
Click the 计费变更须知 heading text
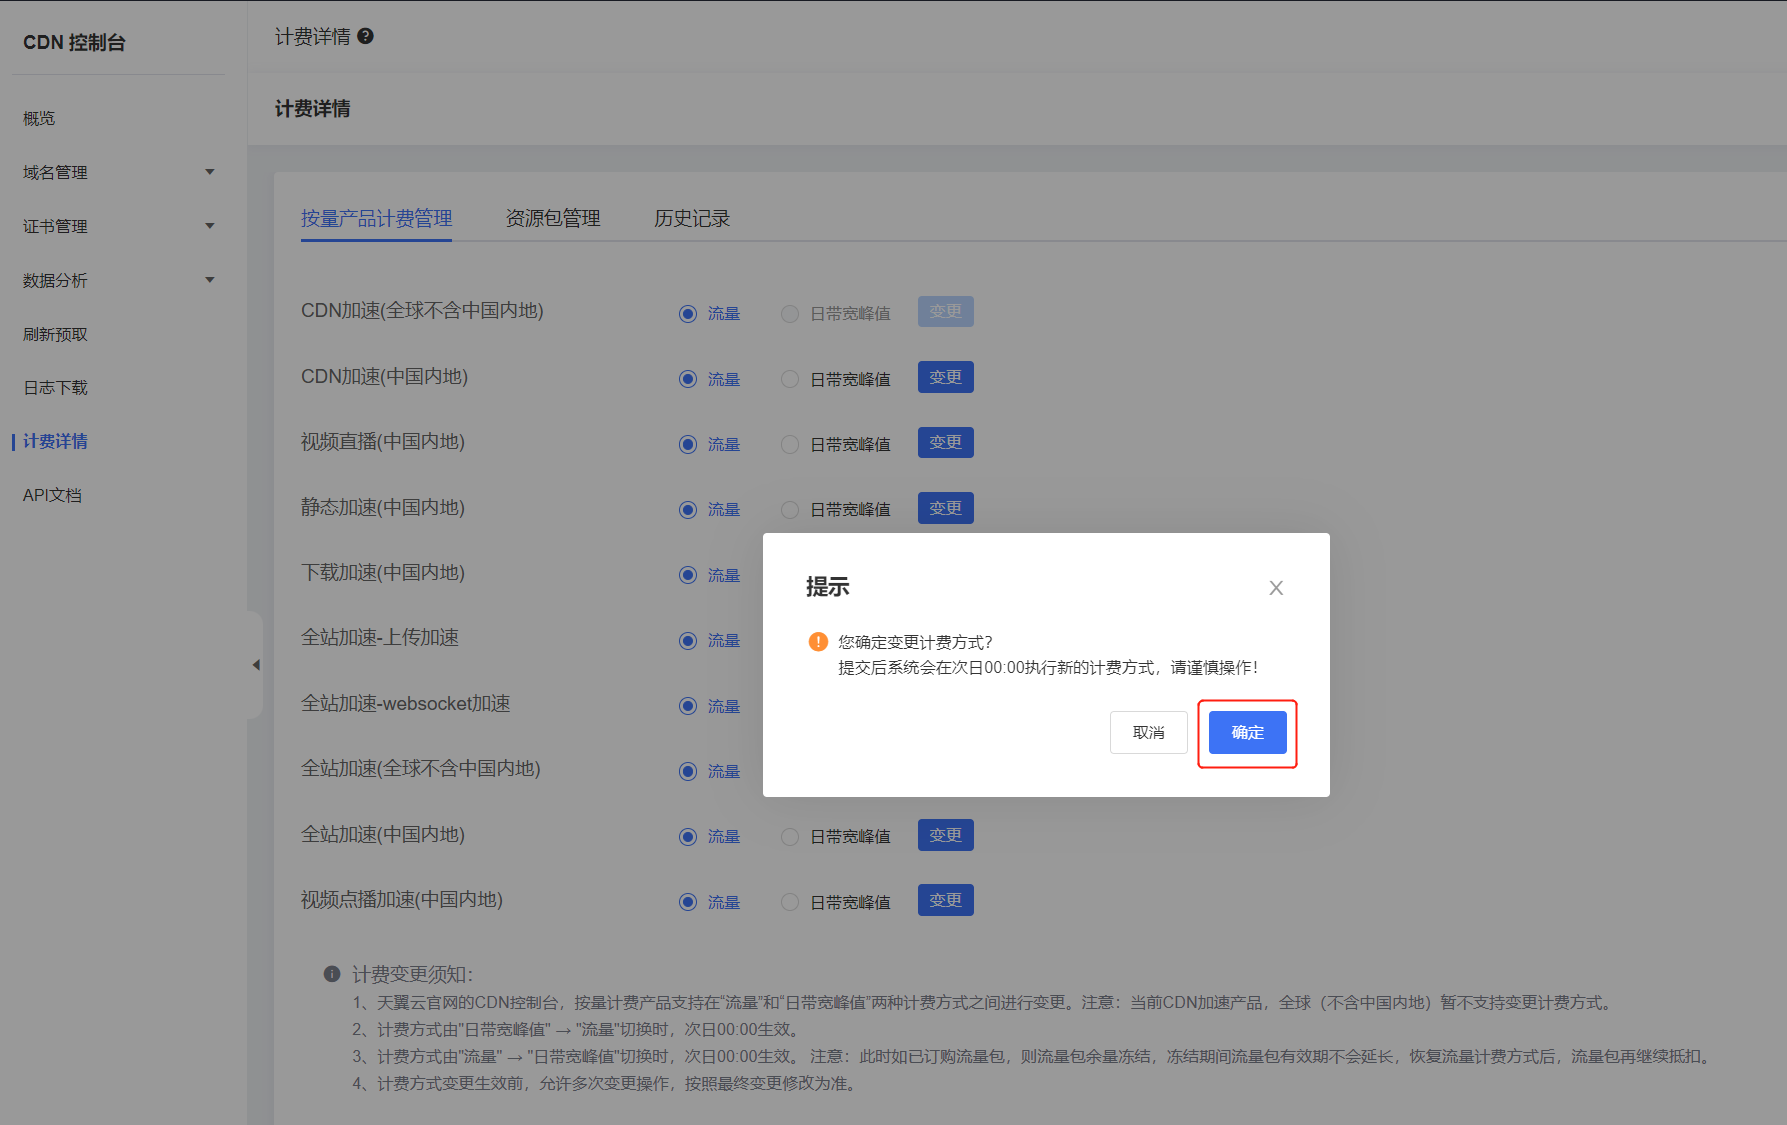(412, 974)
